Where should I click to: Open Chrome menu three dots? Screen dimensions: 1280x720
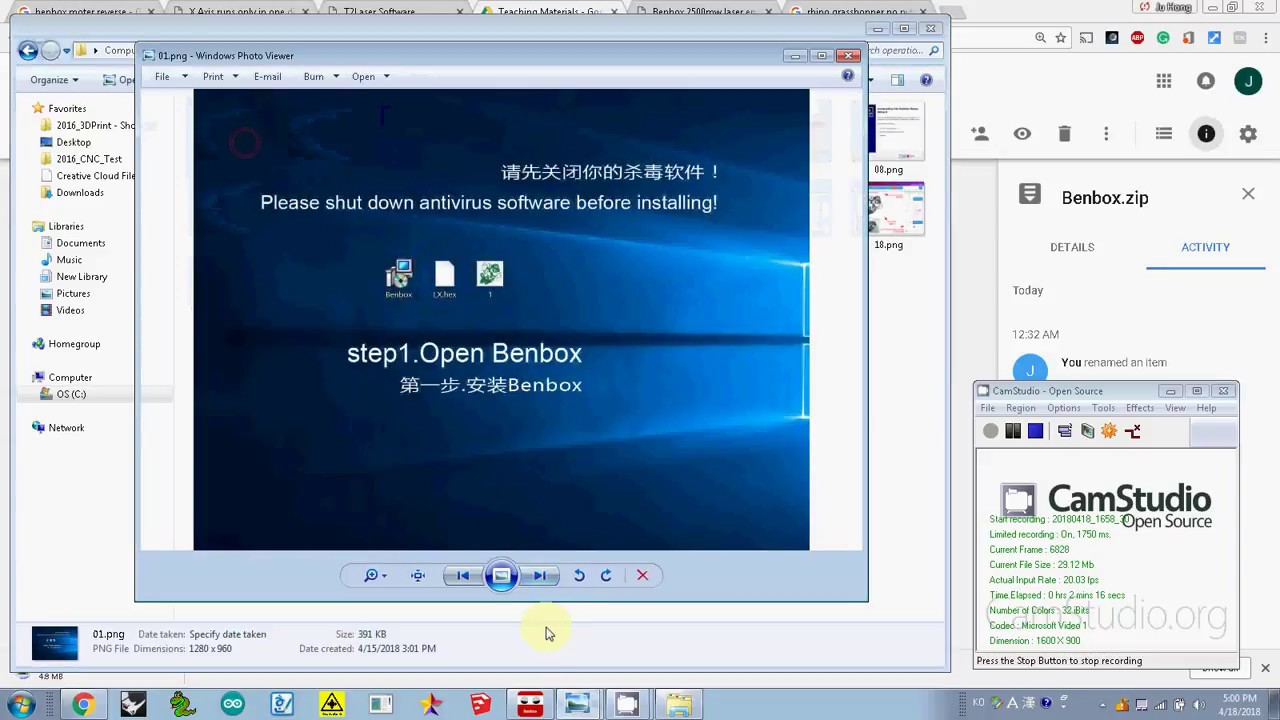click(x=1265, y=38)
